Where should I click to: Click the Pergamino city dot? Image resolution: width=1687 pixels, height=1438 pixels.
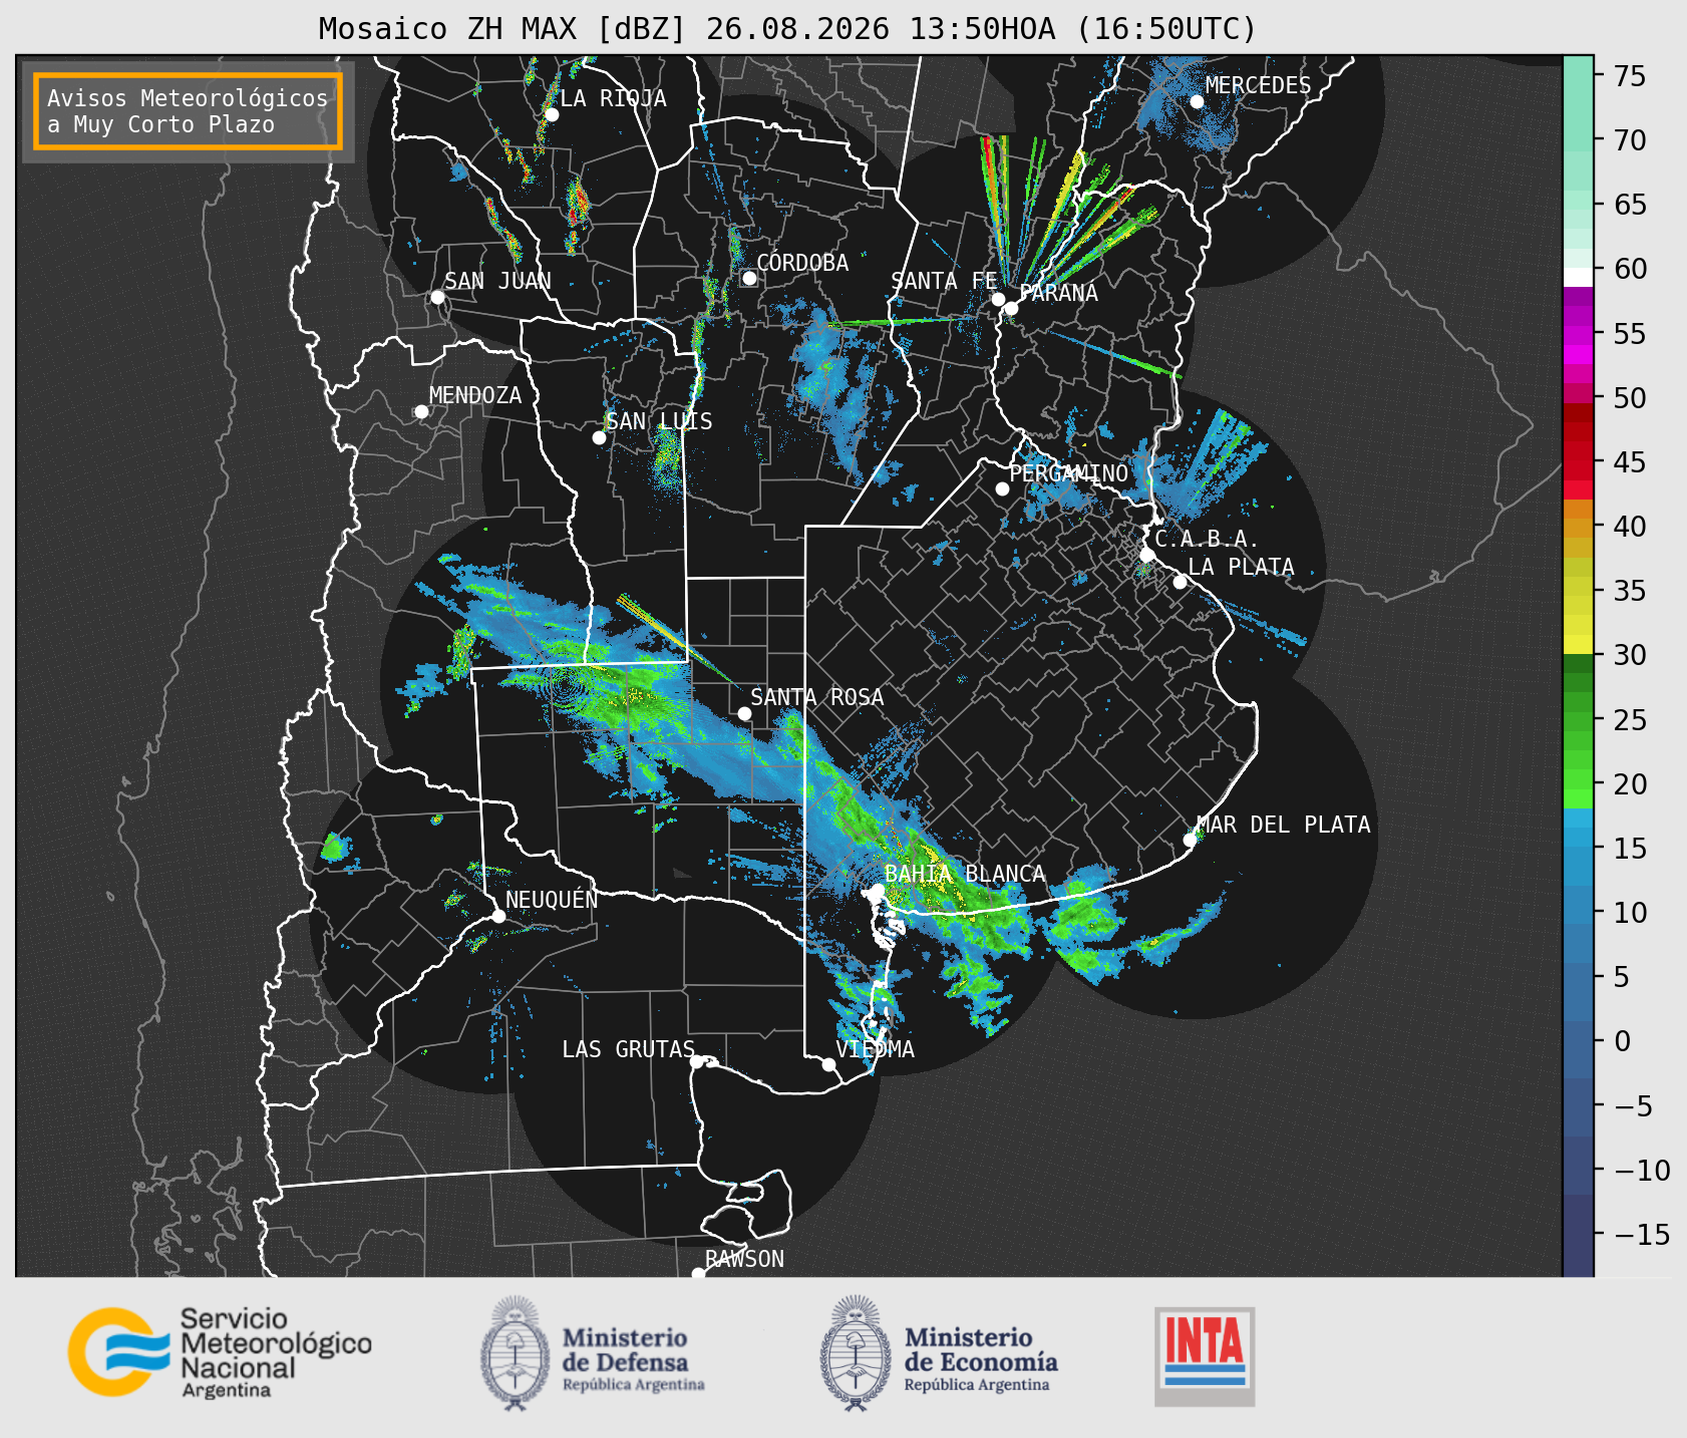(1002, 489)
